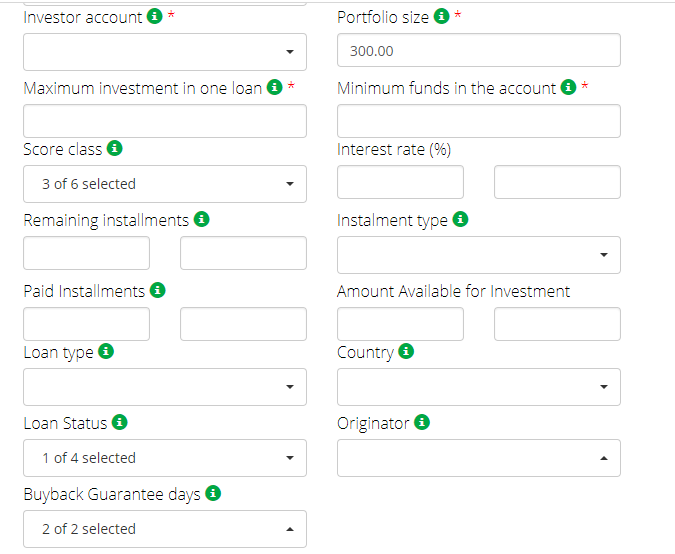Open the Investor account dropdown
Screen dimensions: 675x554
[x=164, y=52]
